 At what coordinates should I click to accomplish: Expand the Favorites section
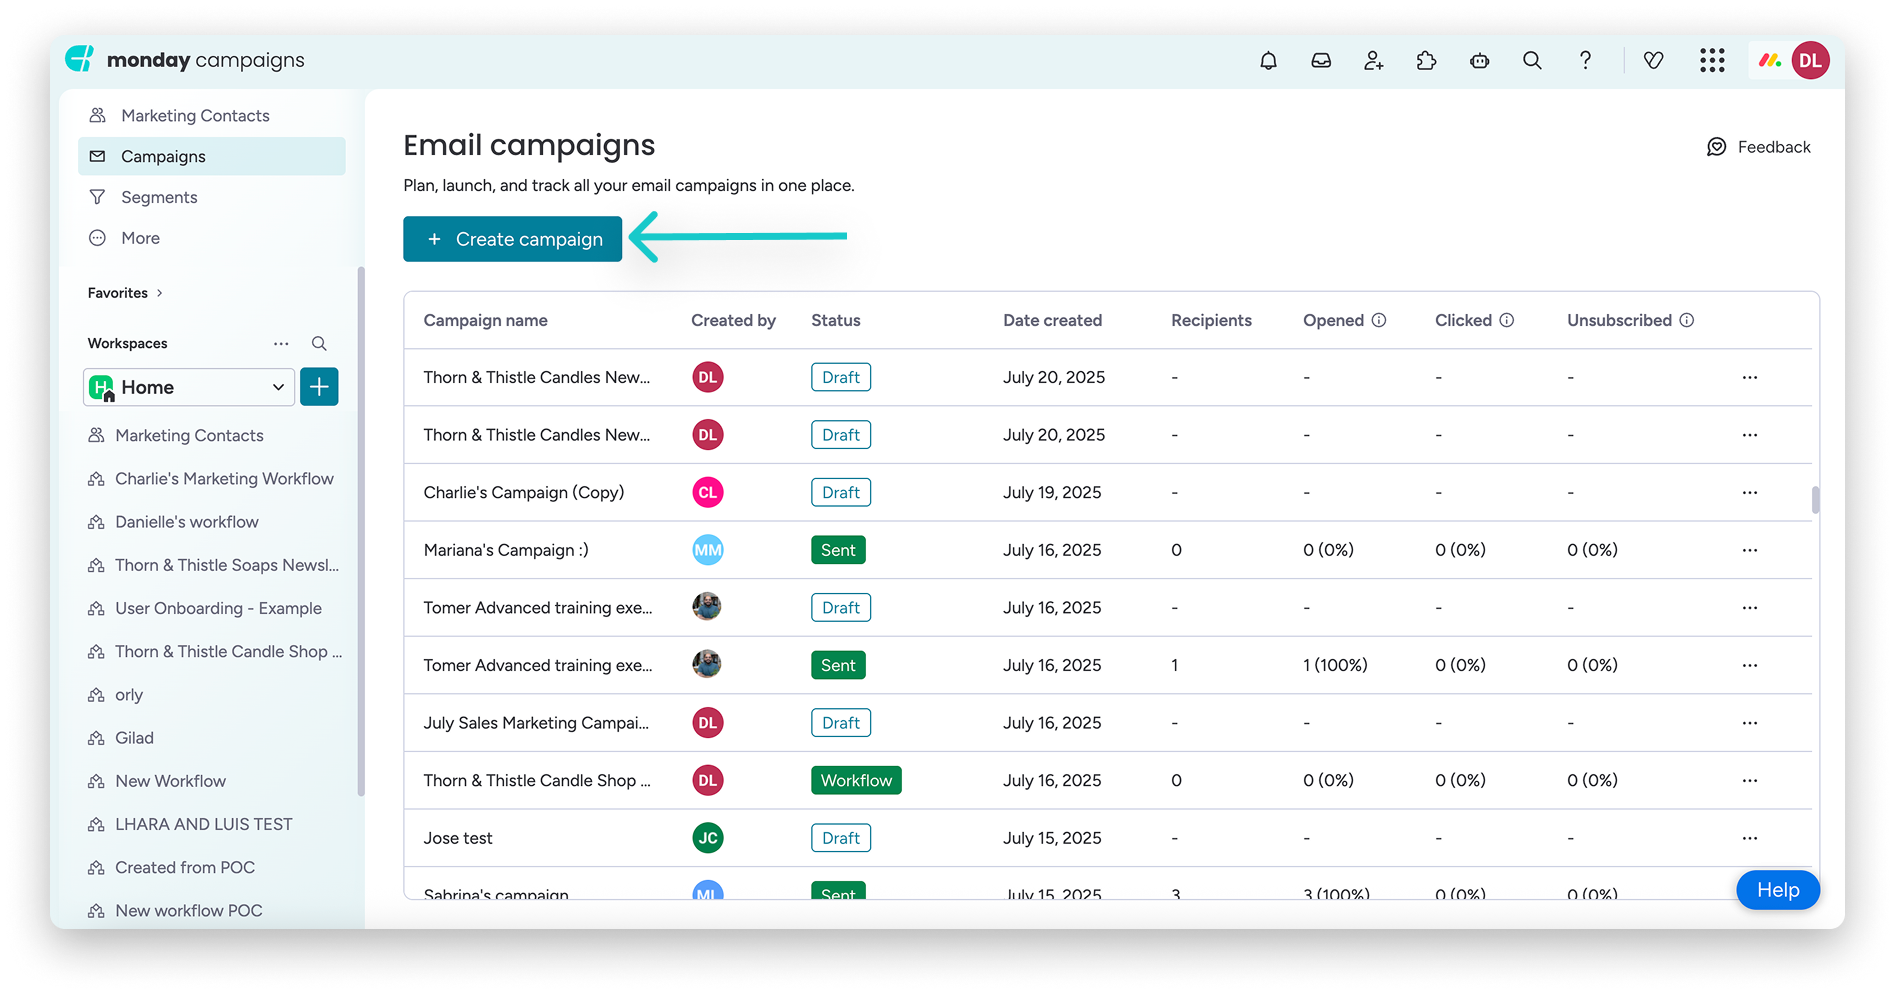coord(125,293)
